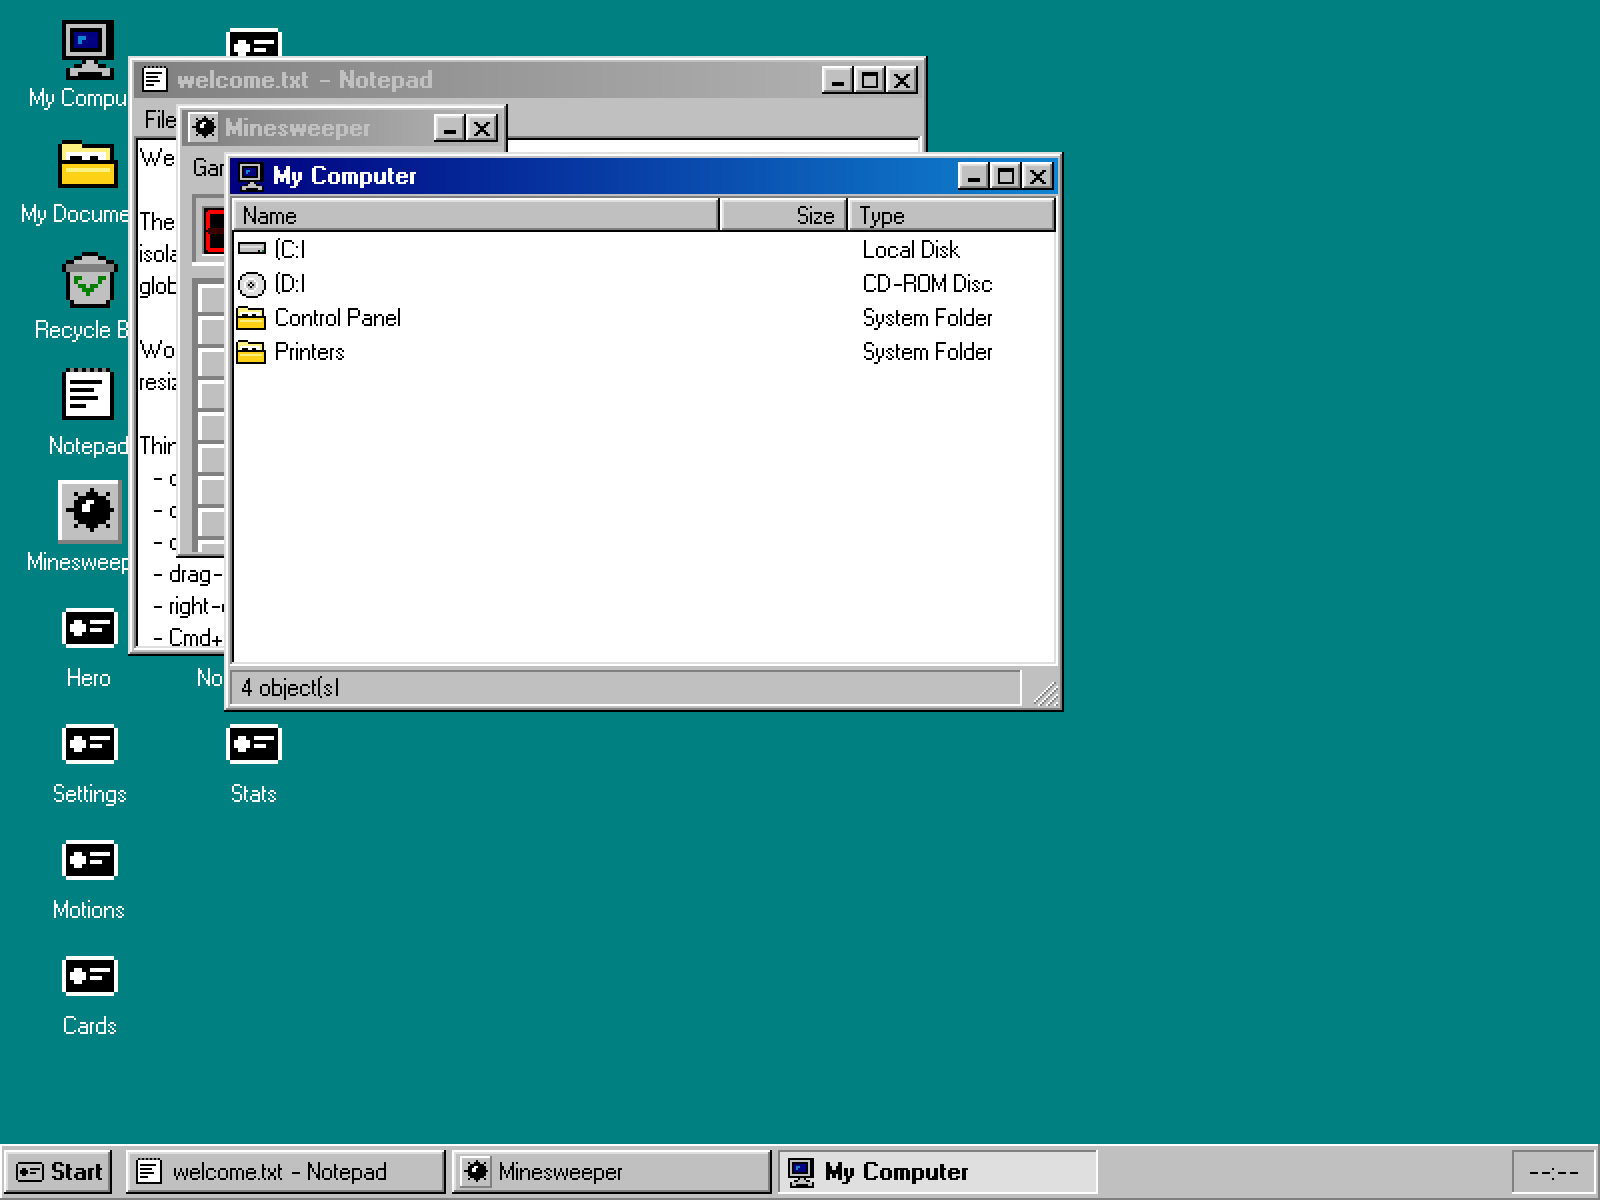The width and height of the screenshot is (1600, 1200).
Task: Click the 'Control Panel' name text
Action: (x=337, y=318)
